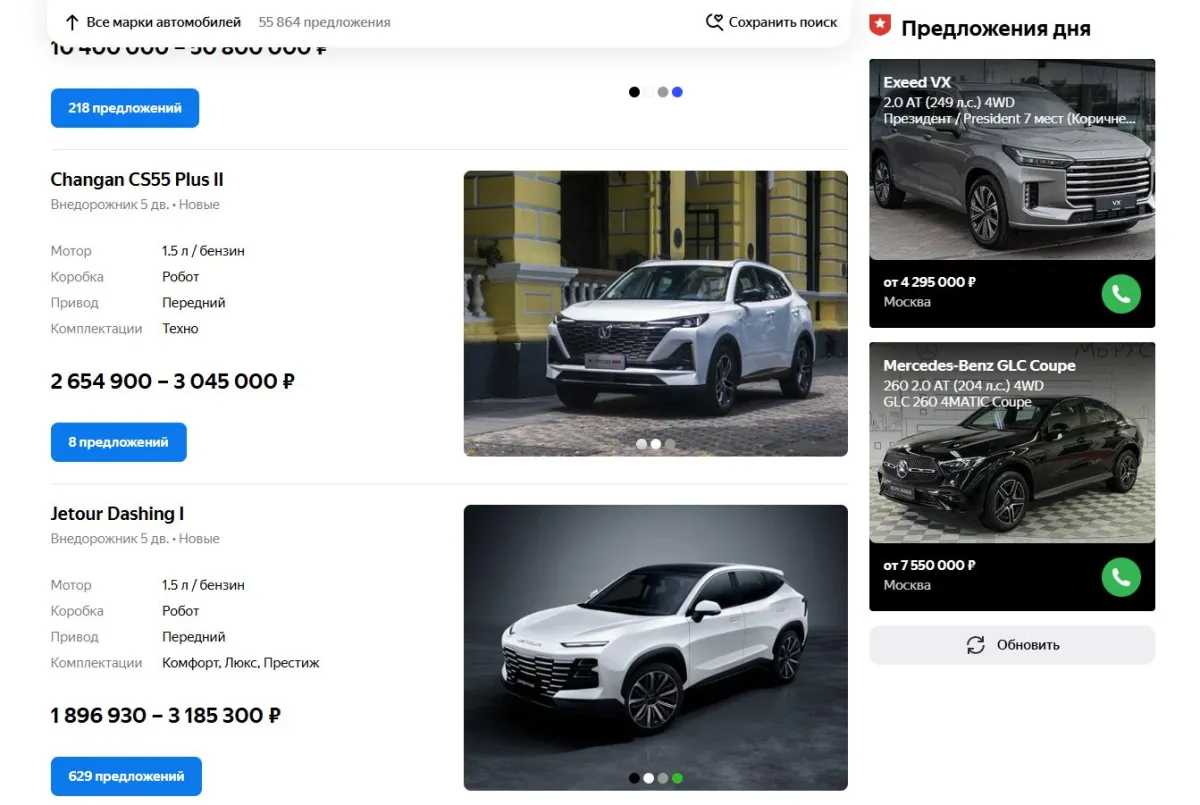1200x805 pixels.
Task: Click Комфорт, Люкс, Престиж trim list
Action: [x=241, y=662]
